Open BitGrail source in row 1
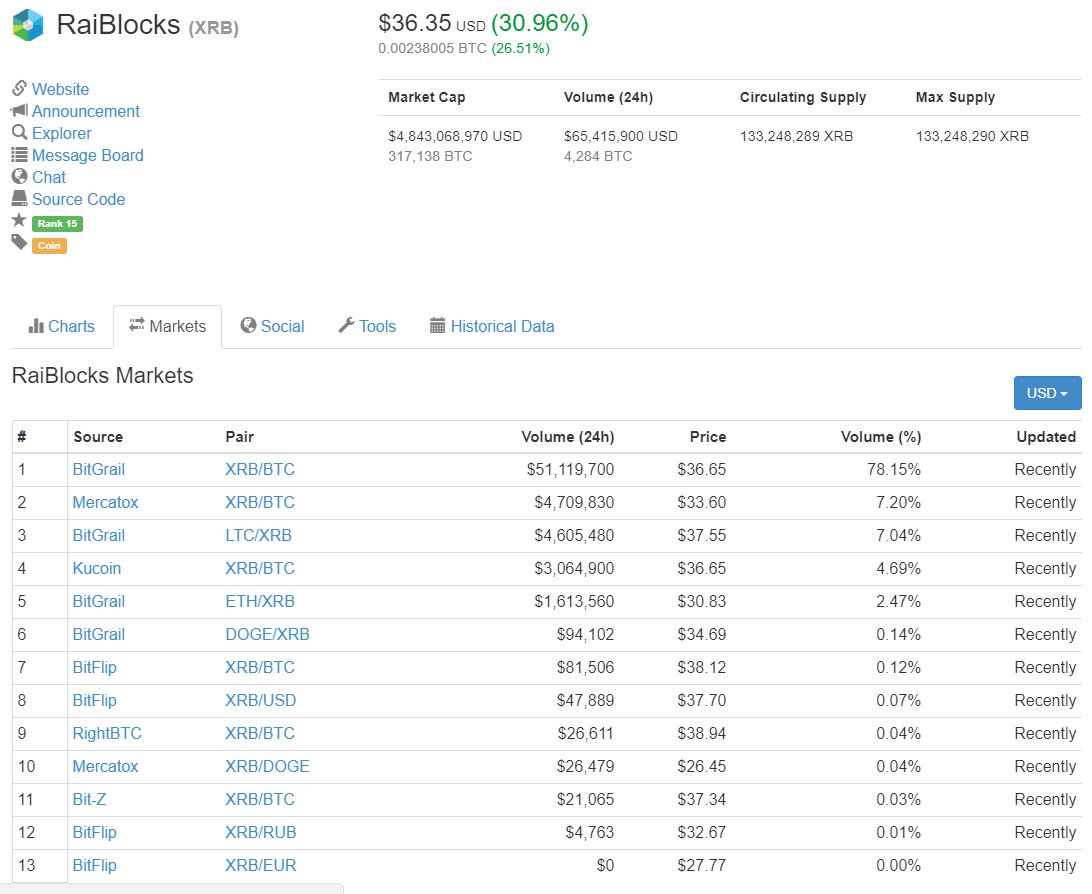The height and width of the screenshot is (894, 1092). pyautogui.click(x=99, y=469)
